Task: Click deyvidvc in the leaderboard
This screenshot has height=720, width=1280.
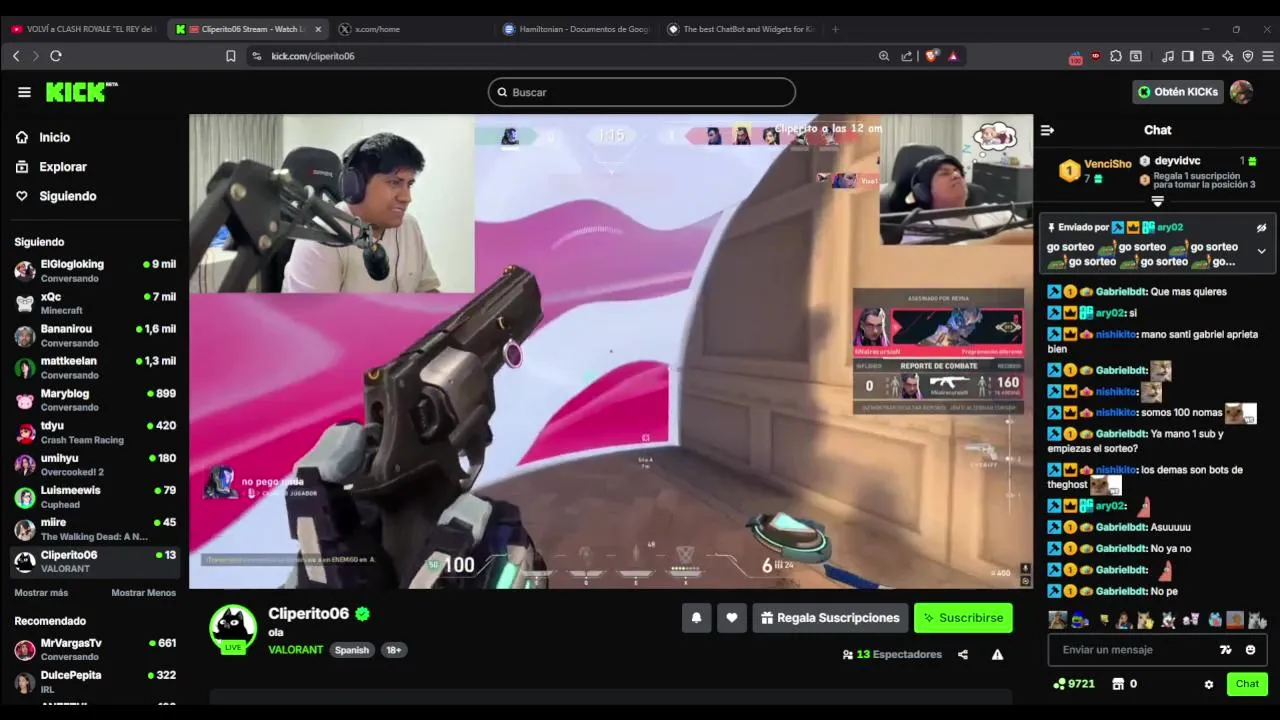Action: coord(1178,161)
